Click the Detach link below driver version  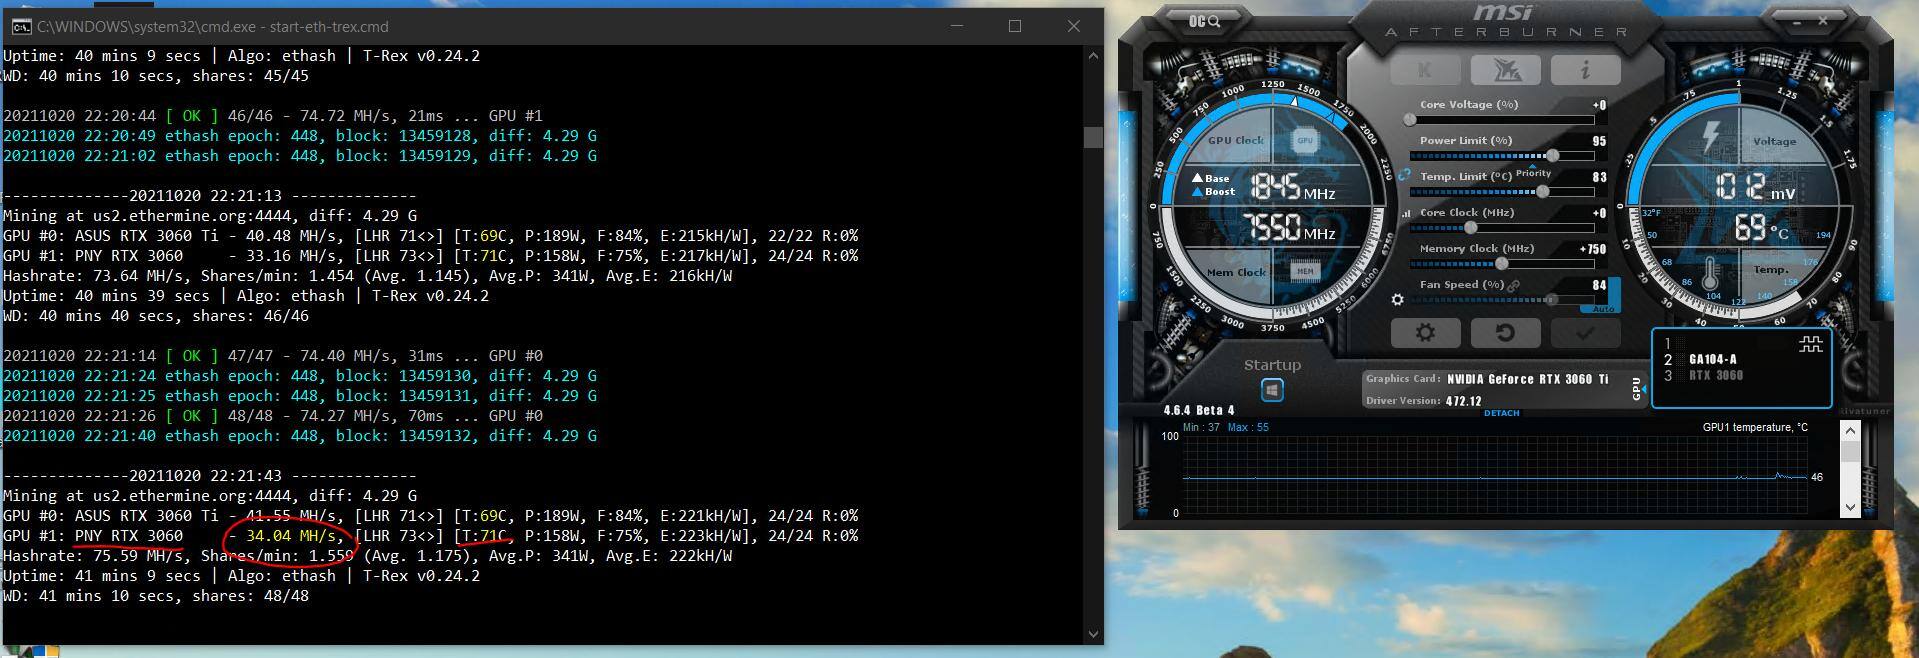(x=1501, y=413)
